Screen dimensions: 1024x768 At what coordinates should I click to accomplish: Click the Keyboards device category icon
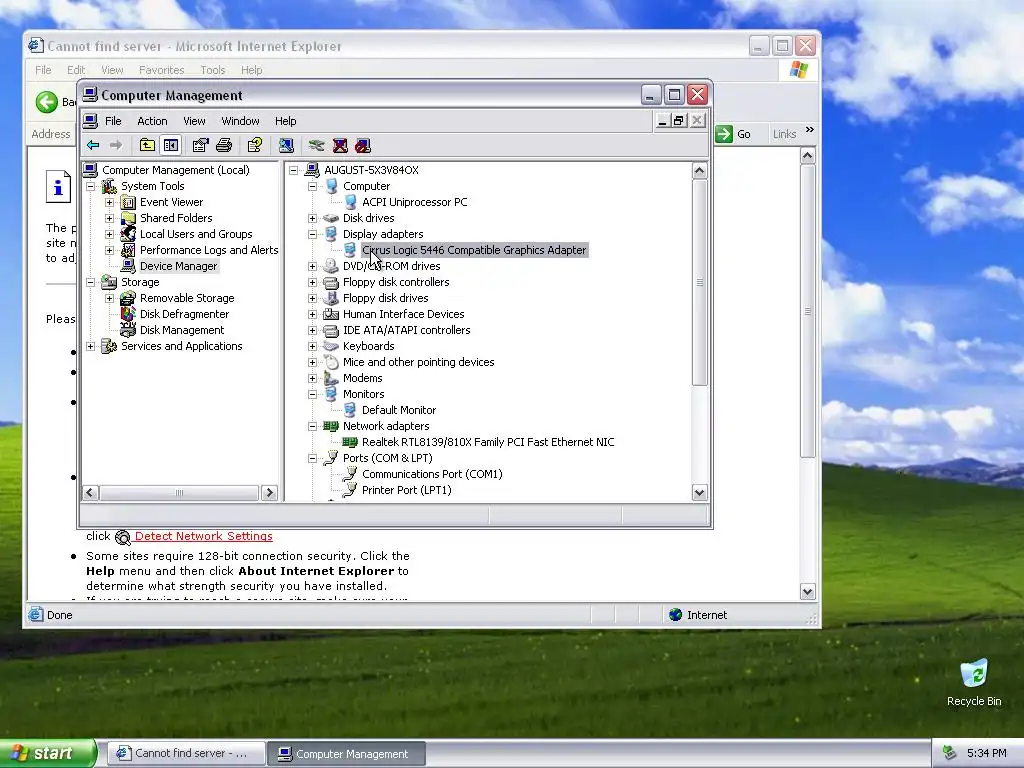[332, 346]
